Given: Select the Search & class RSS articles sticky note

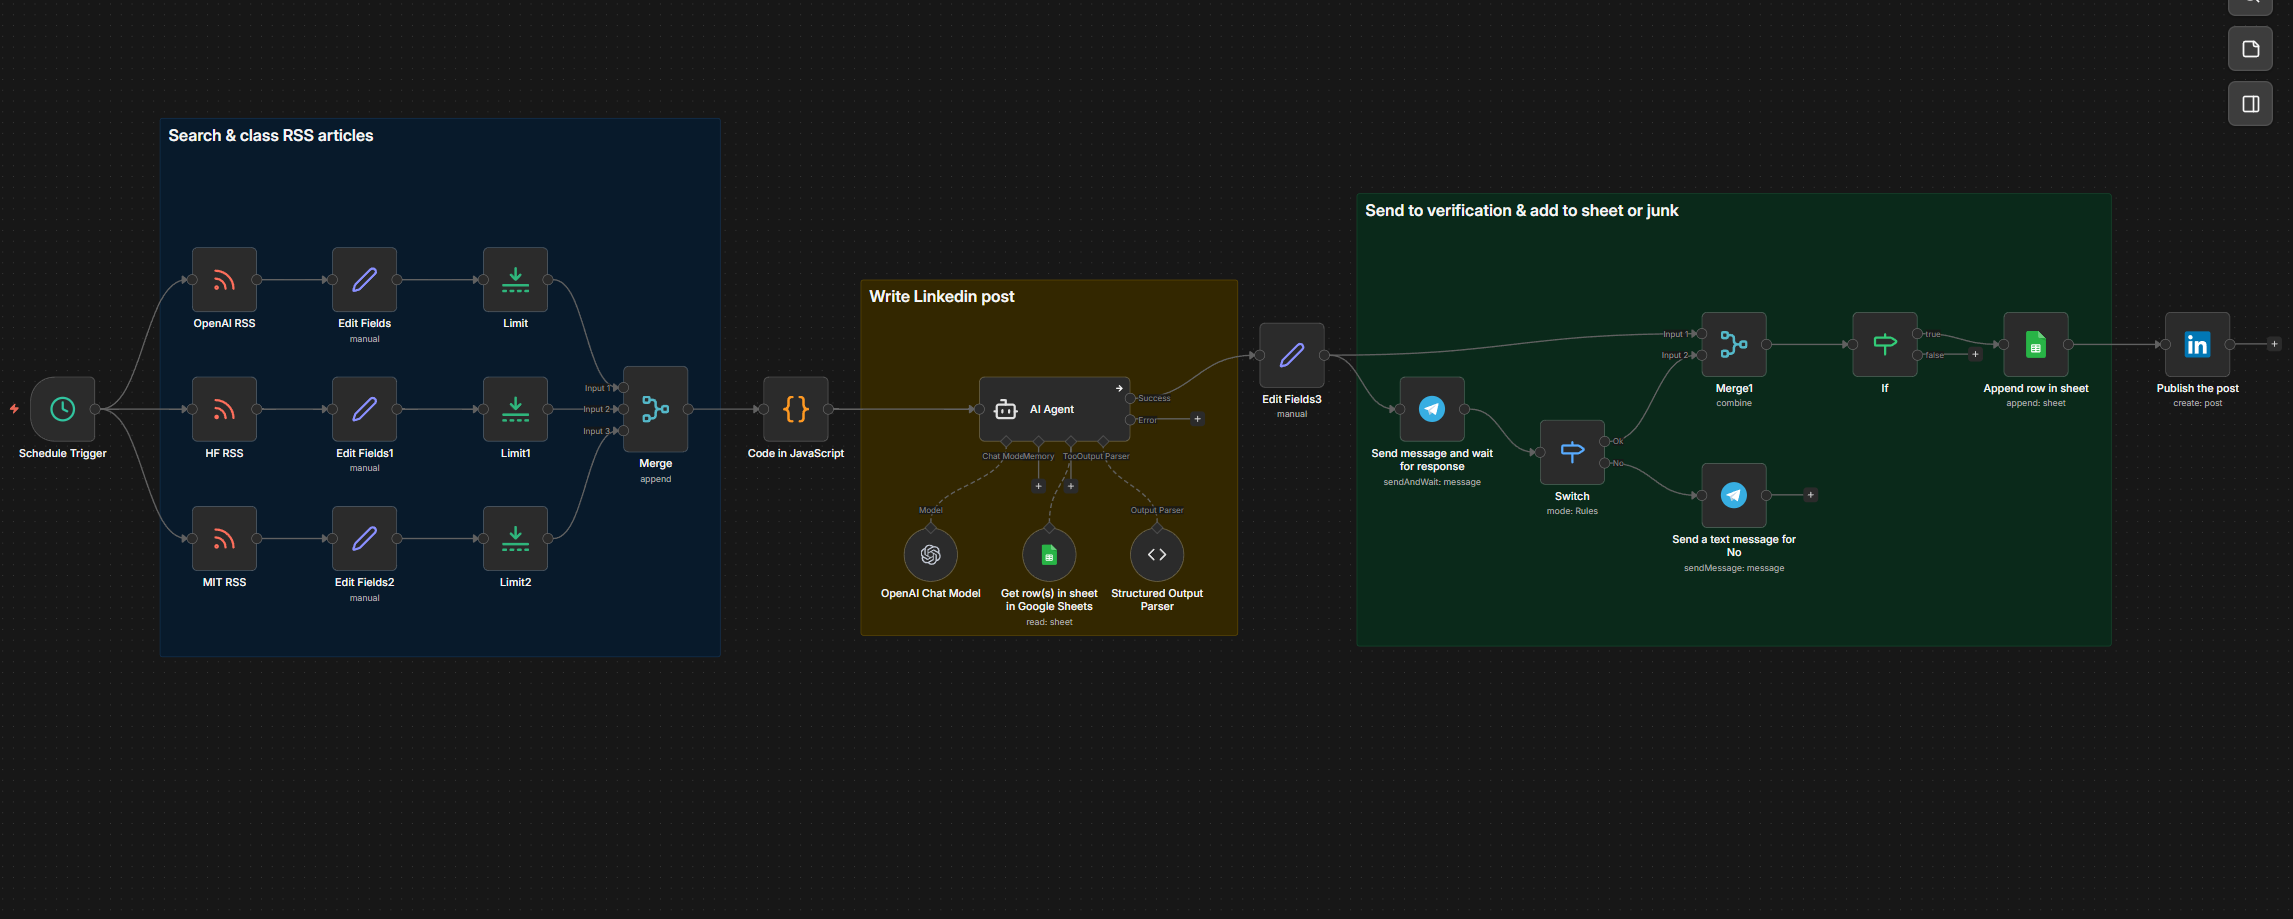Looking at the screenshot, I should pos(270,136).
